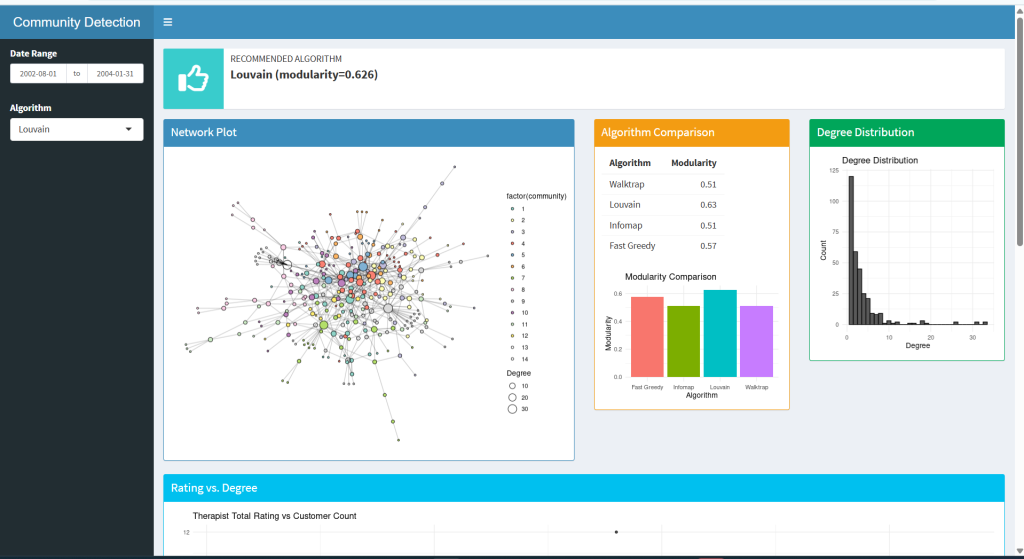
Task: Click the Network Plot panel header
Action: [368, 132]
